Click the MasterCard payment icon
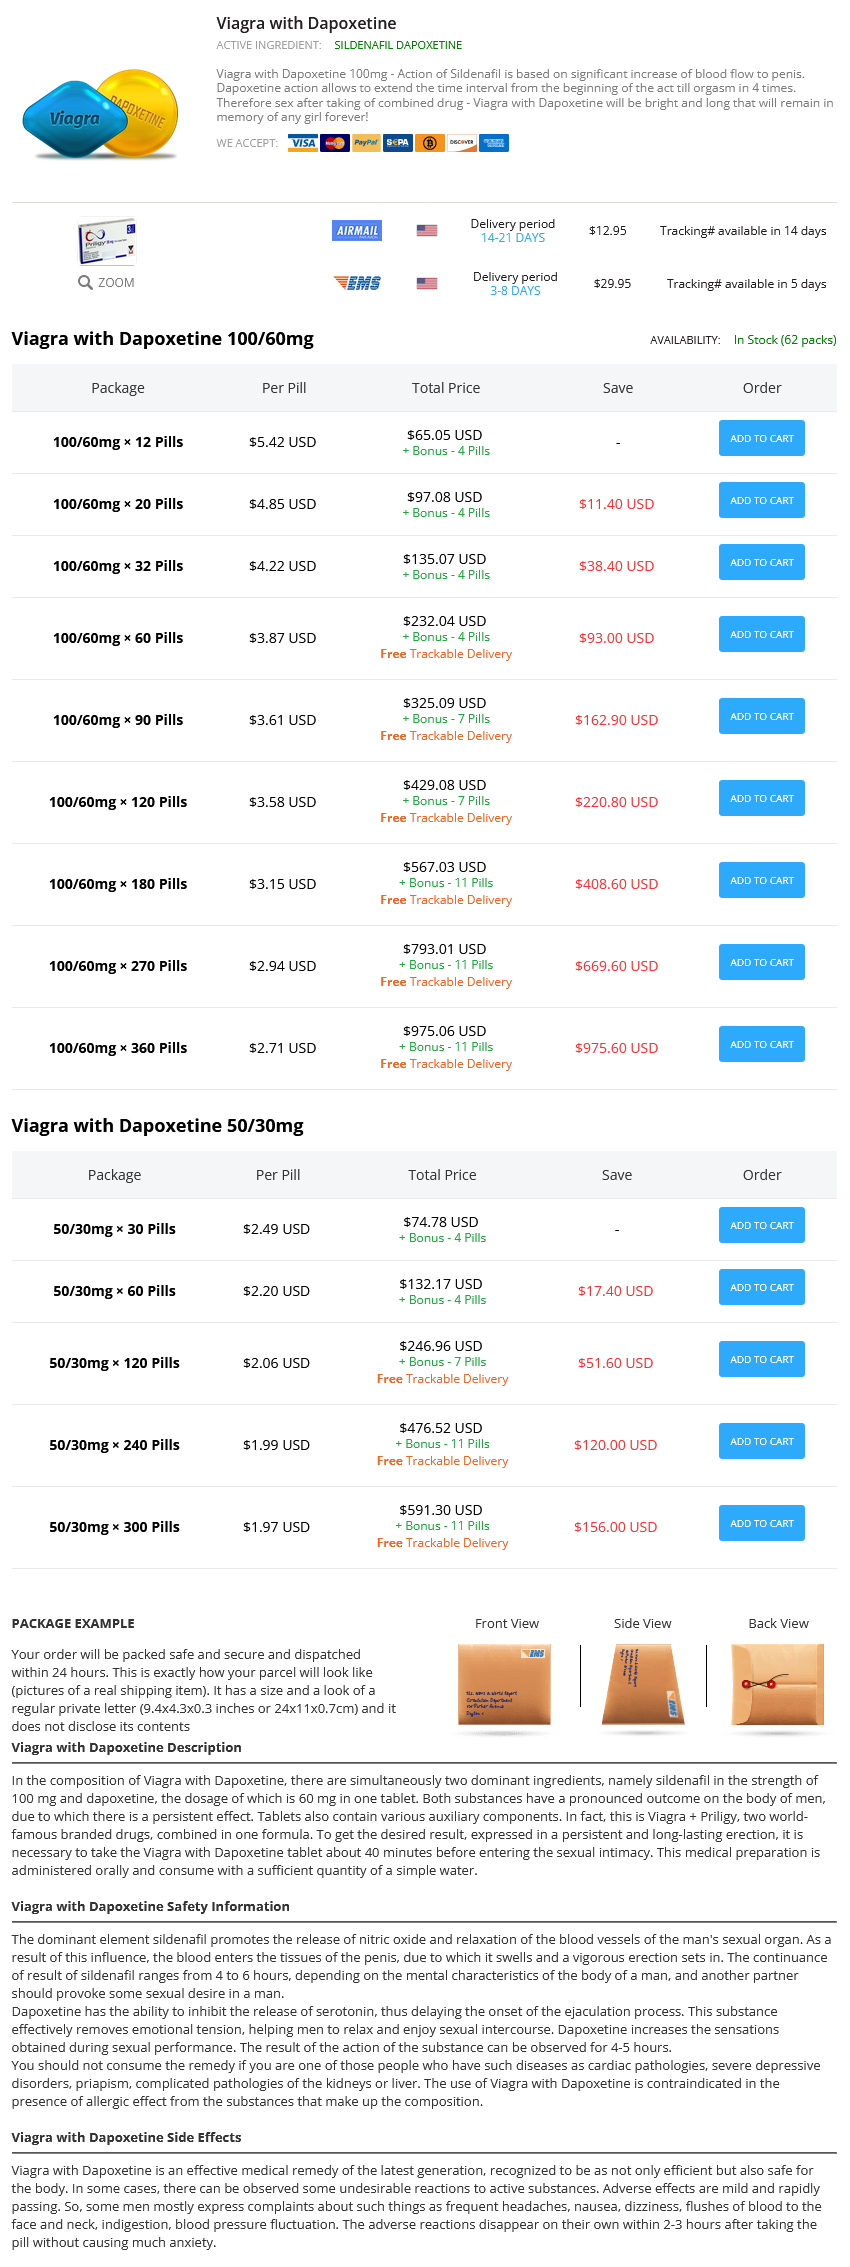Viewport: 850px width, 2267px height. [x=335, y=143]
